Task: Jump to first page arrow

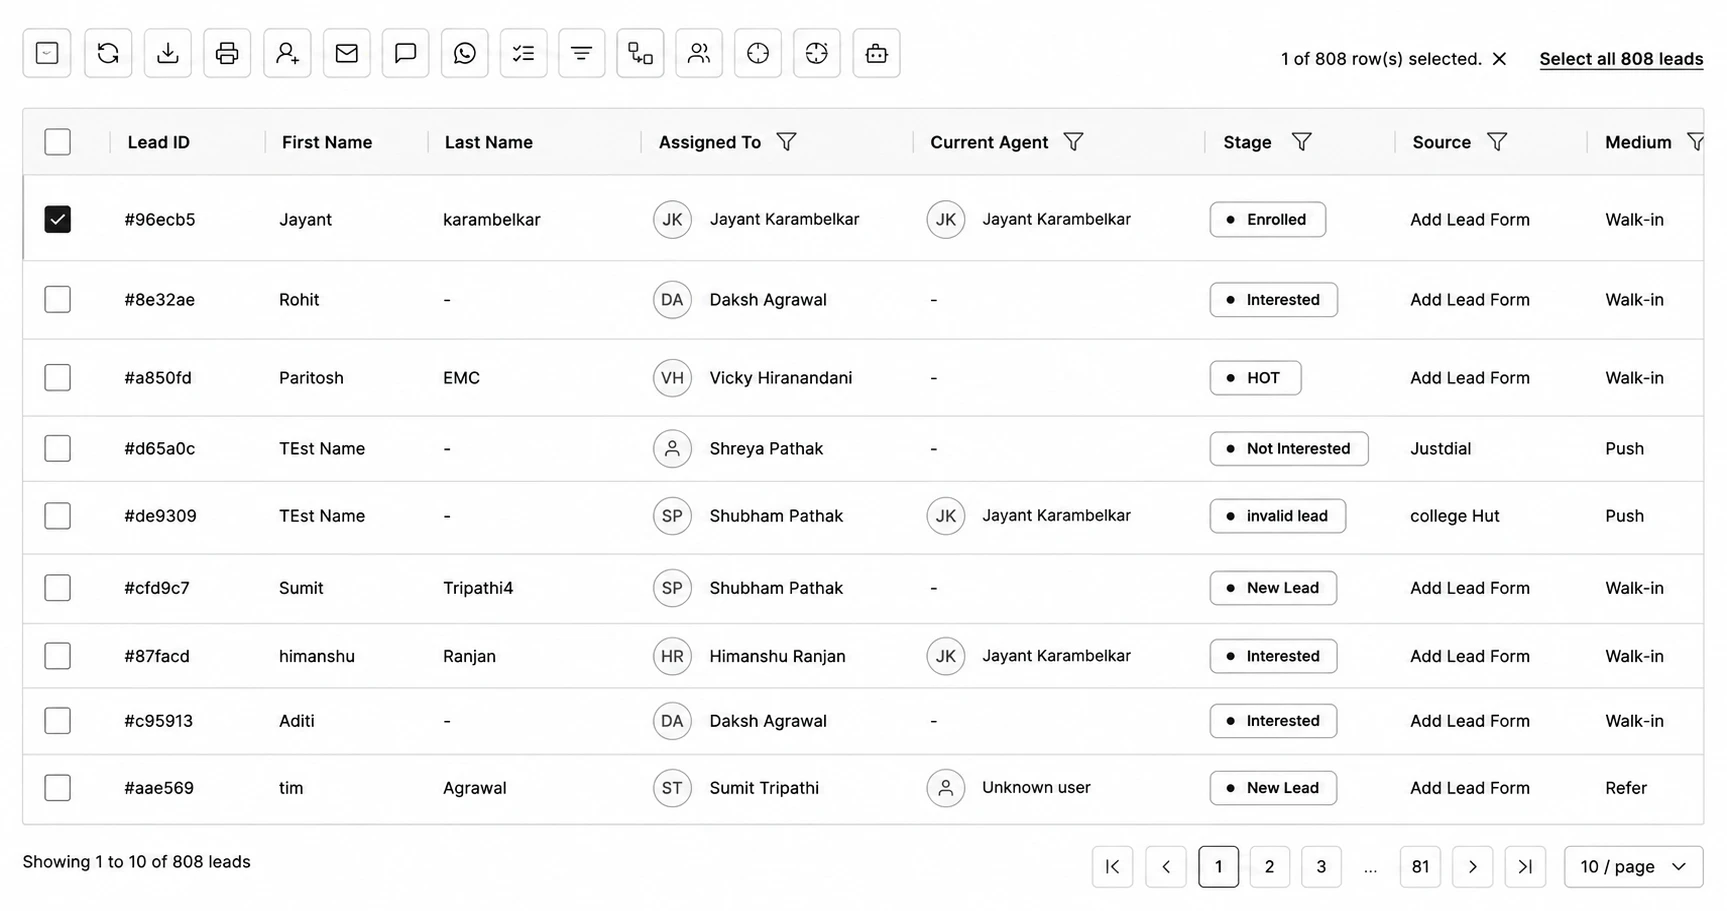Action: click(1112, 867)
